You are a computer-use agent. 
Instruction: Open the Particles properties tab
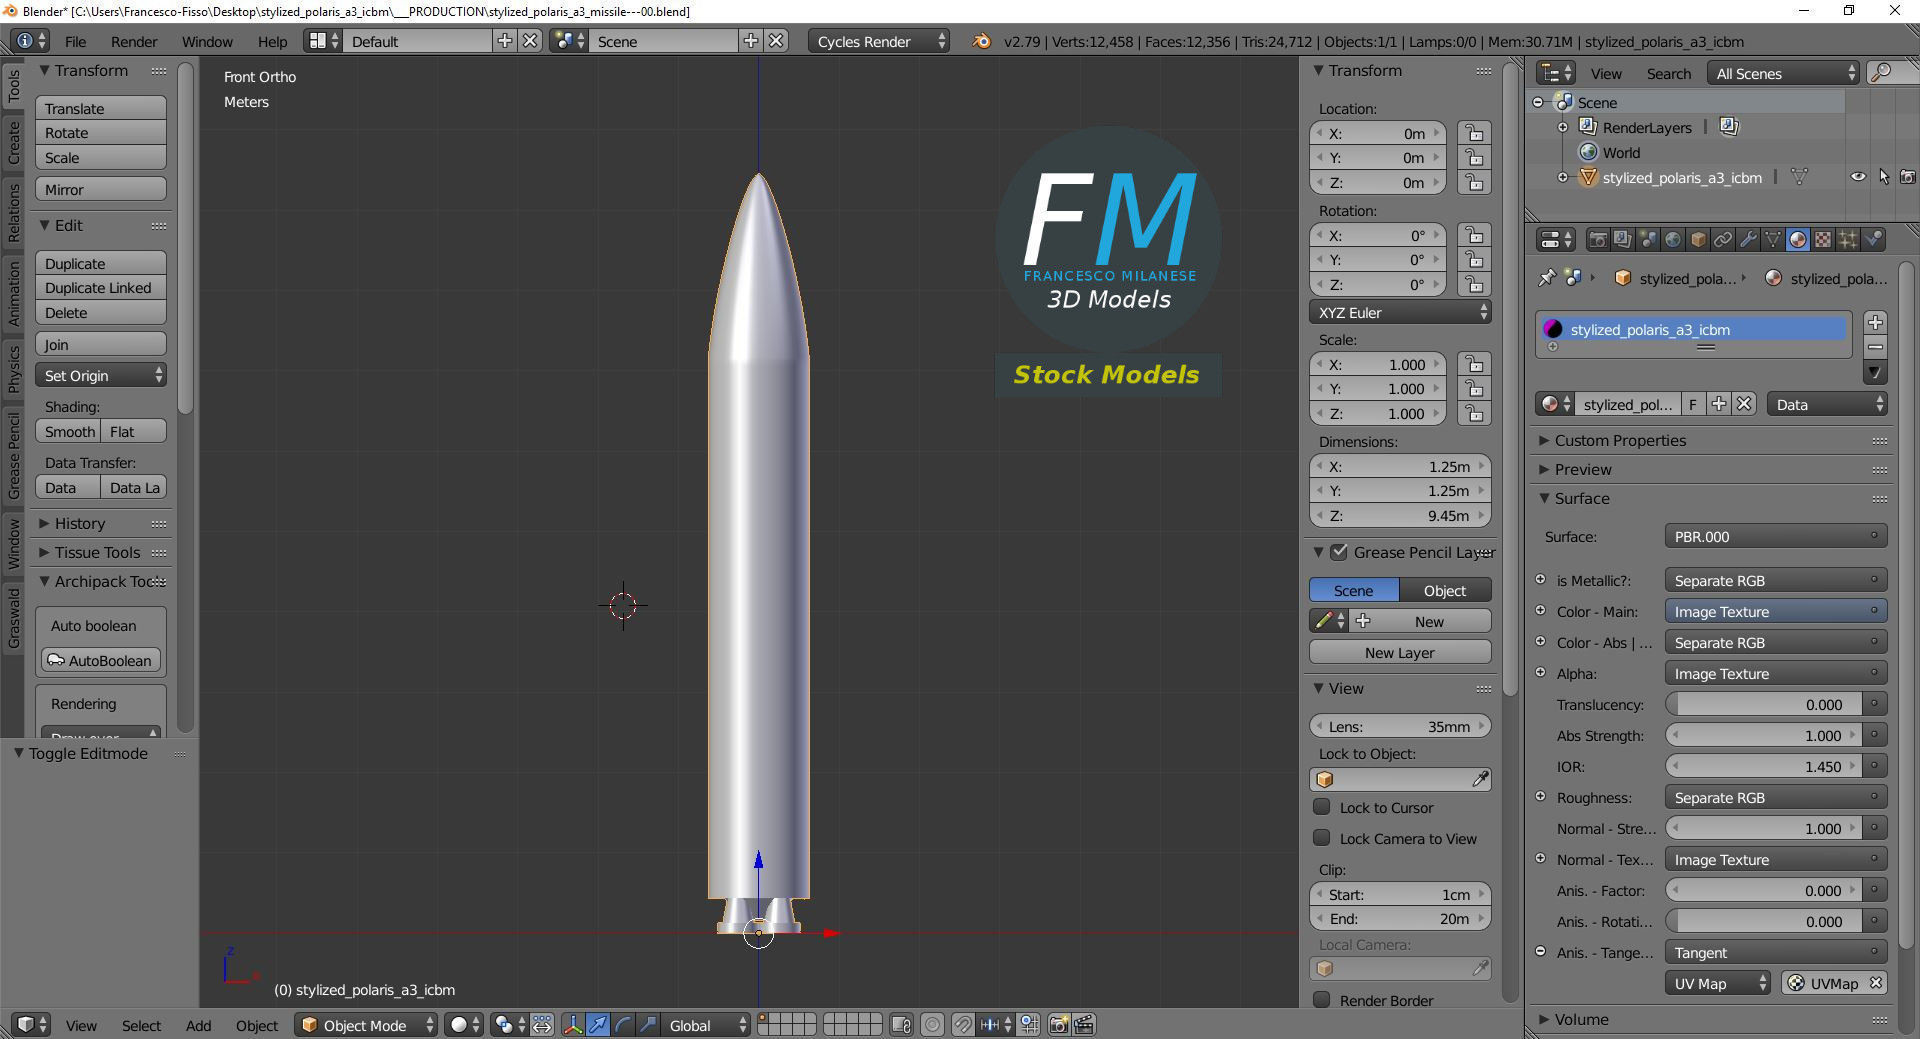tap(1848, 240)
